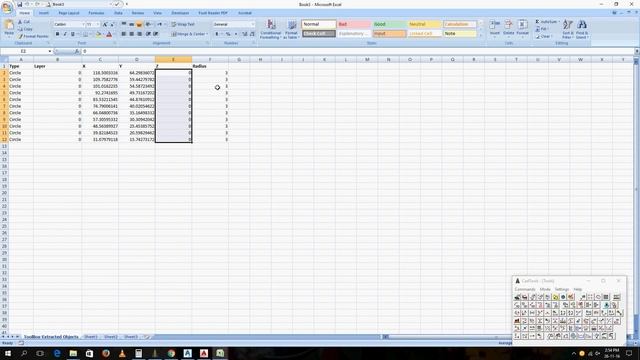640x360 pixels.
Task: Open the Merge & Center dropdown
Action: point(207,34)
